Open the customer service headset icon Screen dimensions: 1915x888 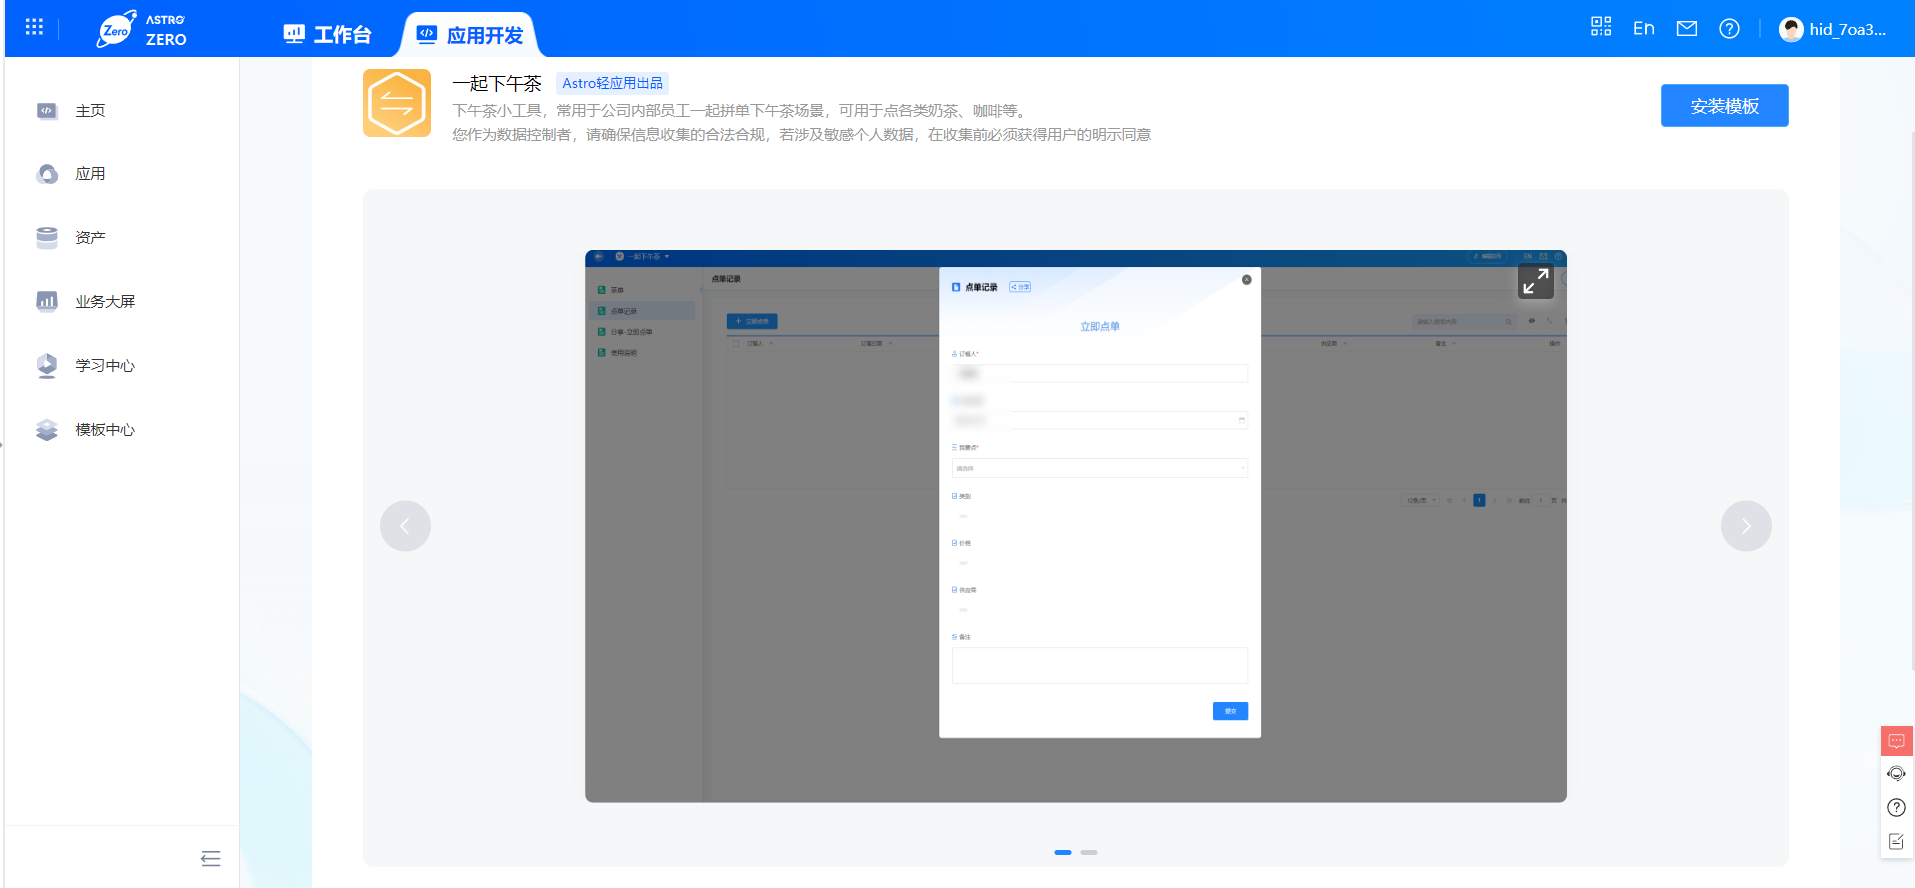pos(1896,774)
